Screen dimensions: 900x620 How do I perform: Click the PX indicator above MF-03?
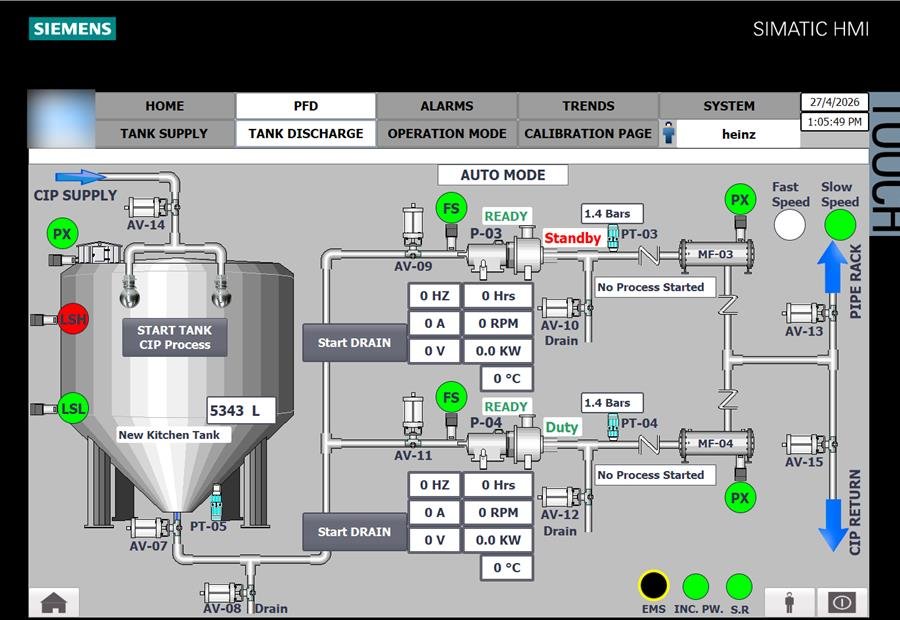pyautogui.click(x=740, y=200)
